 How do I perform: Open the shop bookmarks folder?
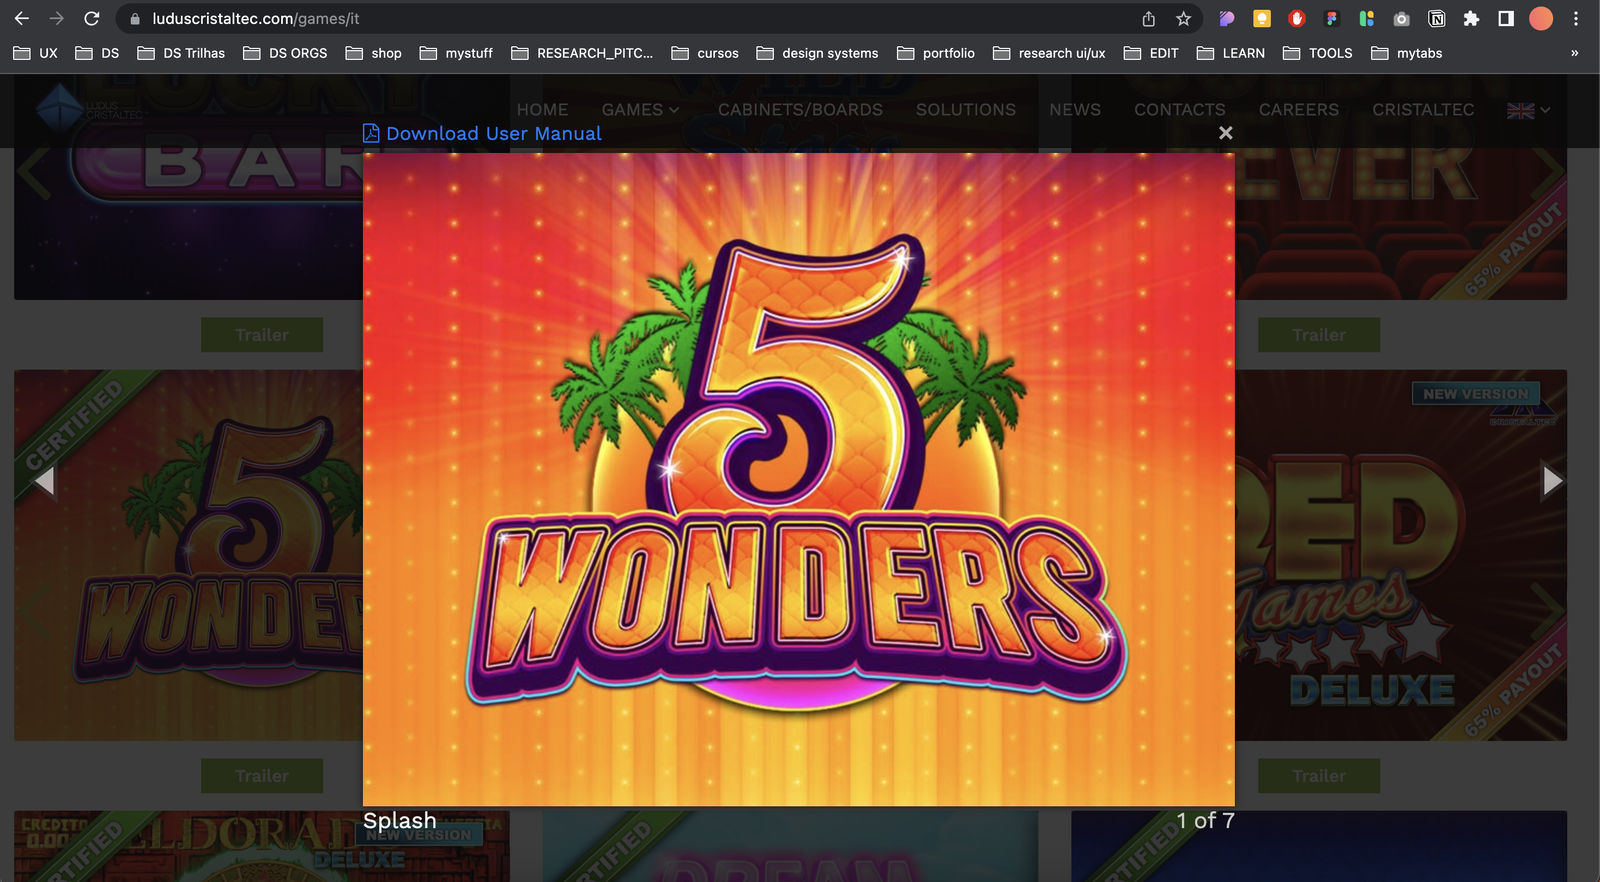tap(373, 53)
